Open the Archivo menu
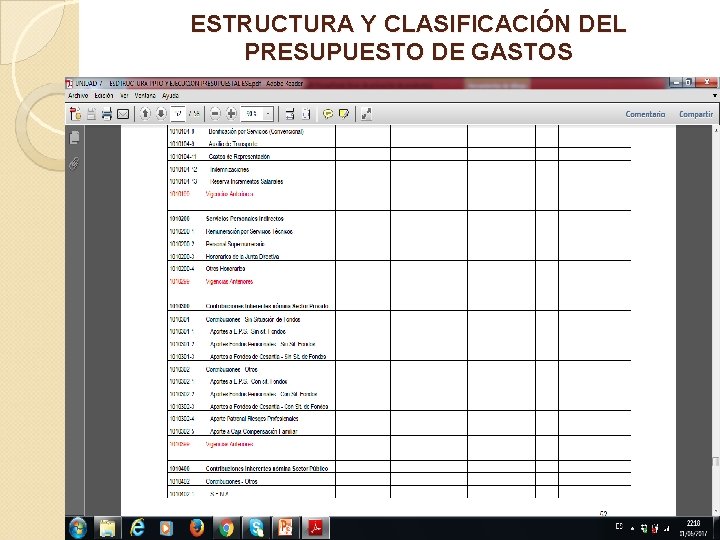The height and width of the screenshot is (540, 720). pos(78,96)
